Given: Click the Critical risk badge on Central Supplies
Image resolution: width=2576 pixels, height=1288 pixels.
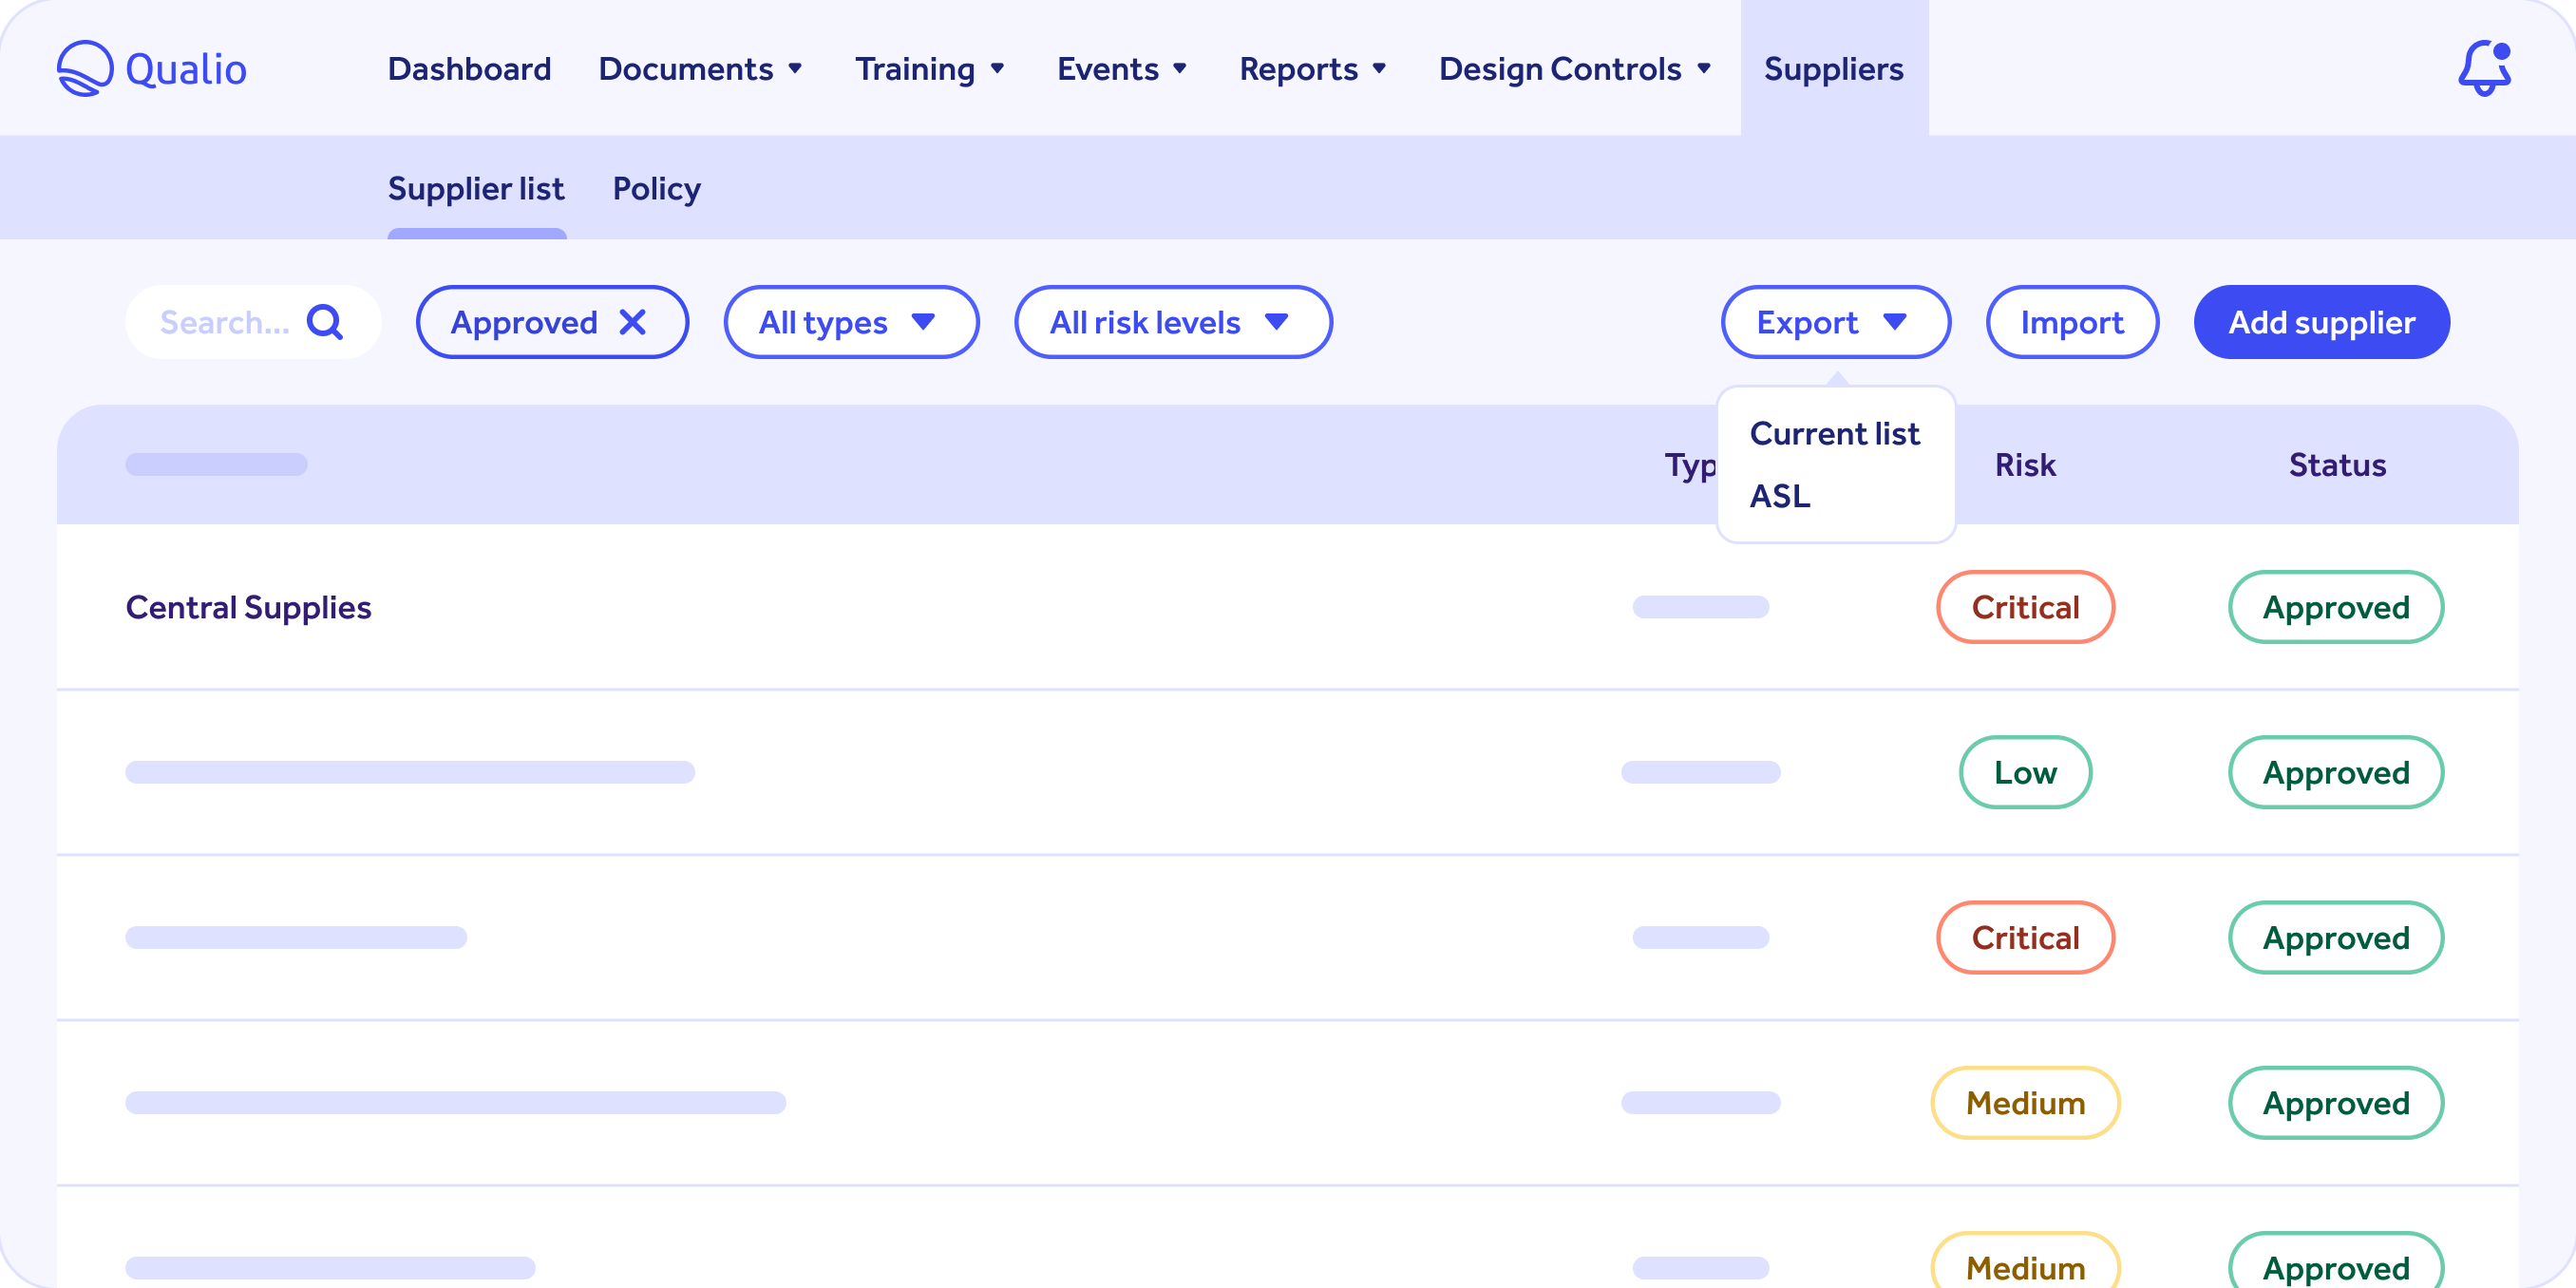Looking at the screenshot, I should tap(2024, 606).
